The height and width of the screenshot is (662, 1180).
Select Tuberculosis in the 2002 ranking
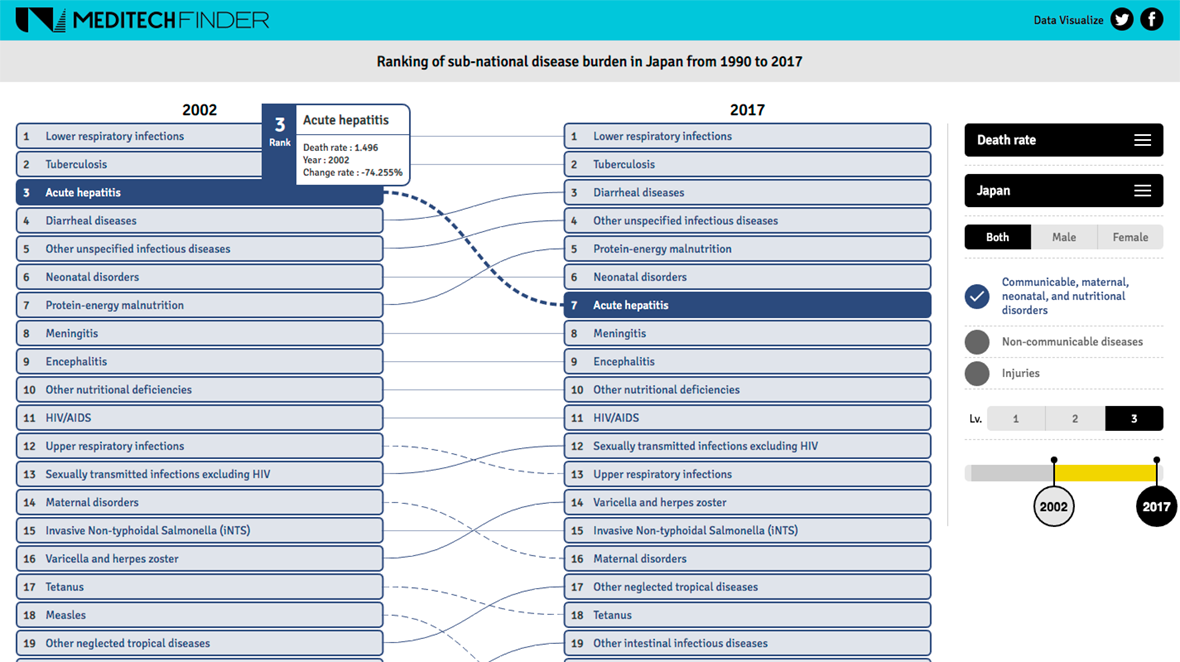(x=140, y=165)
